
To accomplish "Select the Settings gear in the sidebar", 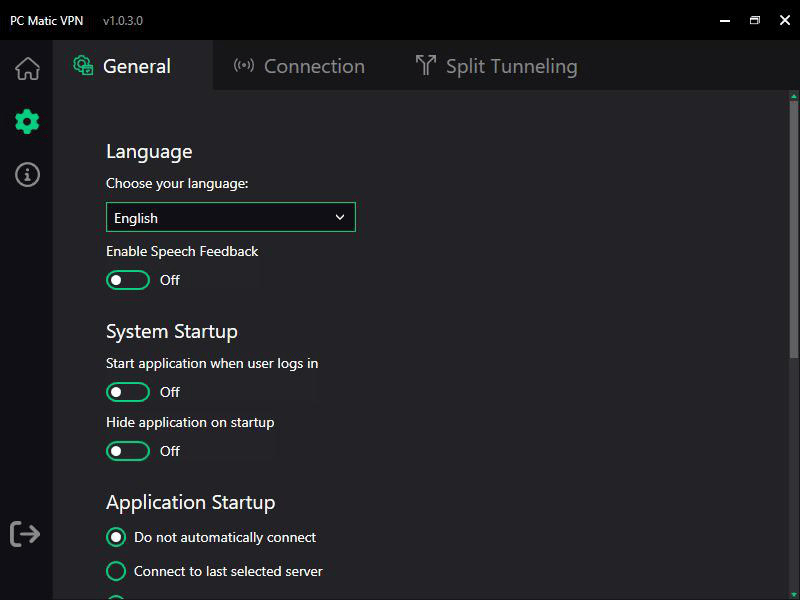I will pos(27,121).
